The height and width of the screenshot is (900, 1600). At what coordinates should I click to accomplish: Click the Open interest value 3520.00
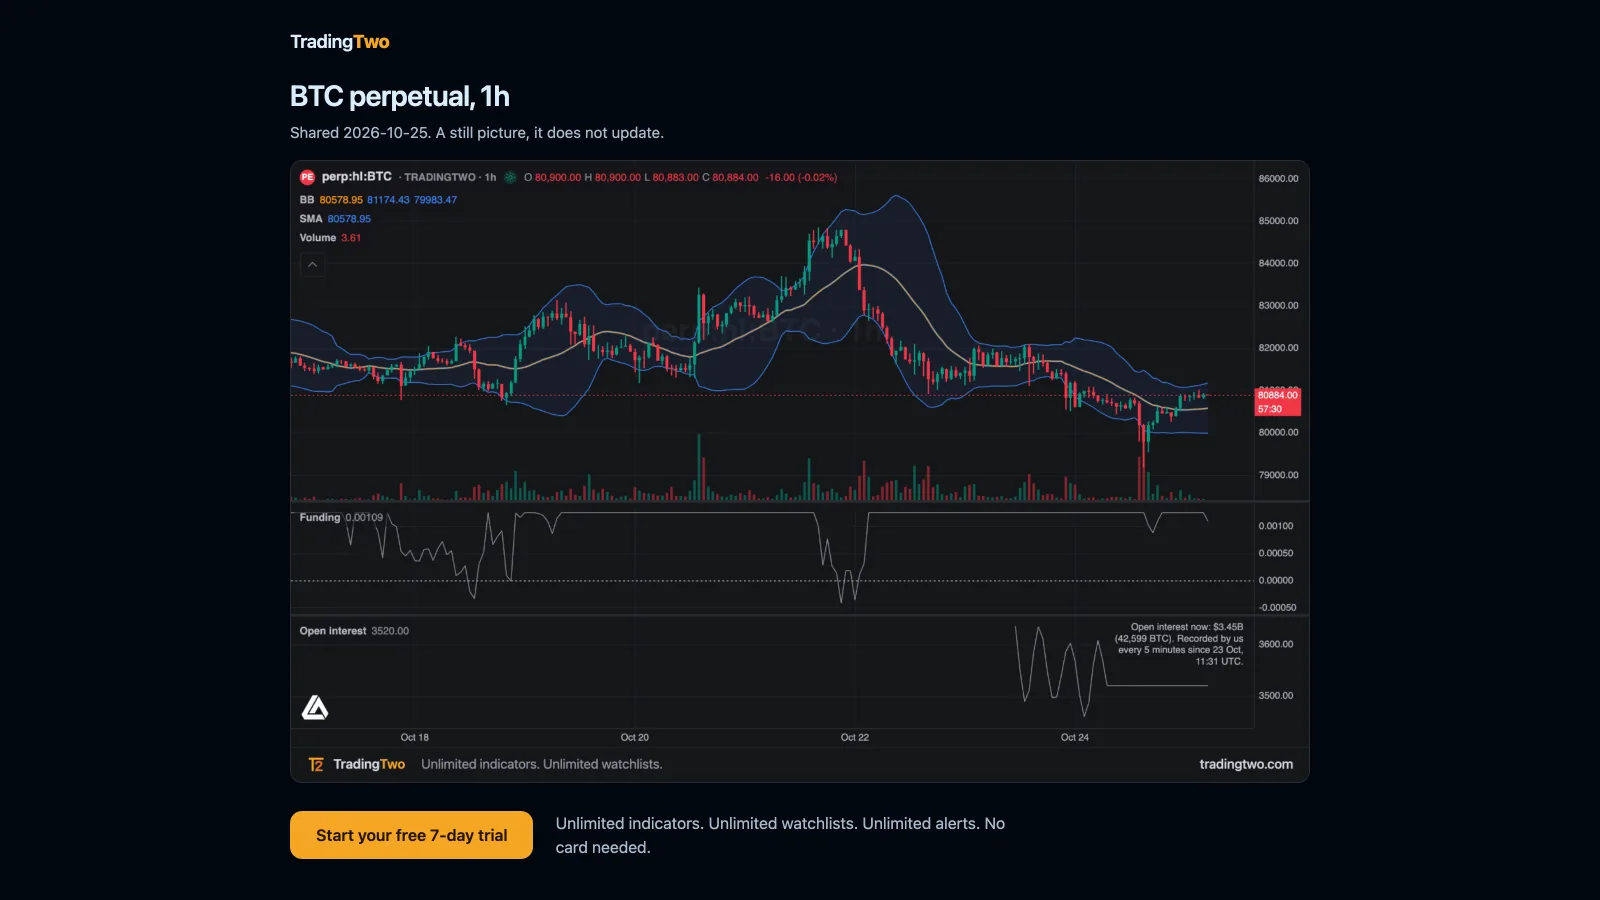(390, 631)
